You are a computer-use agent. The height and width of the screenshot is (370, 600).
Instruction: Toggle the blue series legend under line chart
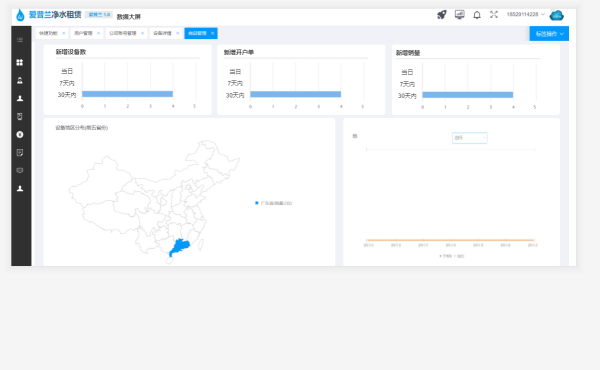(x=445, y=256)
